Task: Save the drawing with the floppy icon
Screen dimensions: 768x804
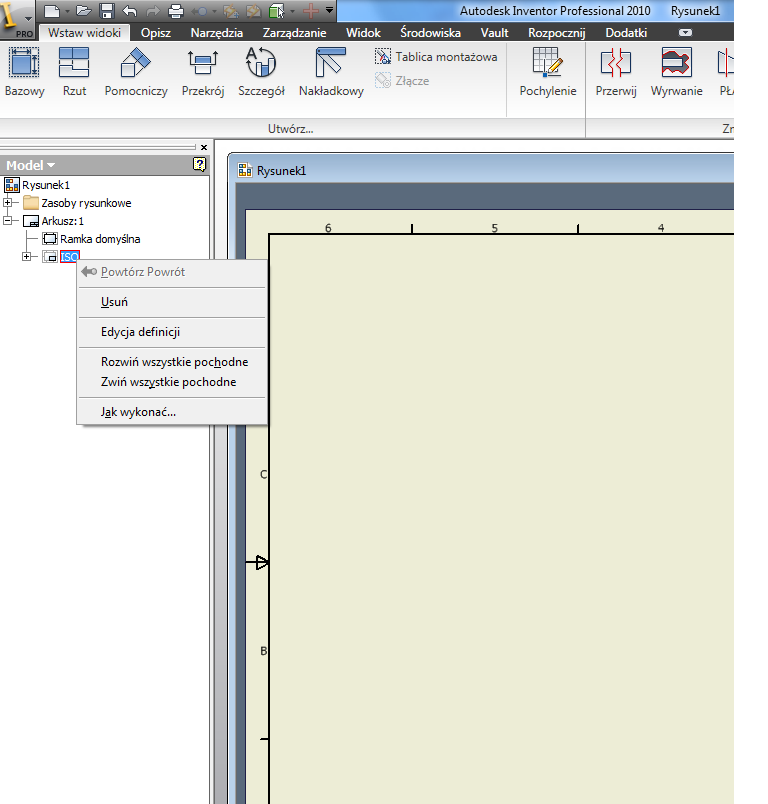Action: [x=107, y=11]
